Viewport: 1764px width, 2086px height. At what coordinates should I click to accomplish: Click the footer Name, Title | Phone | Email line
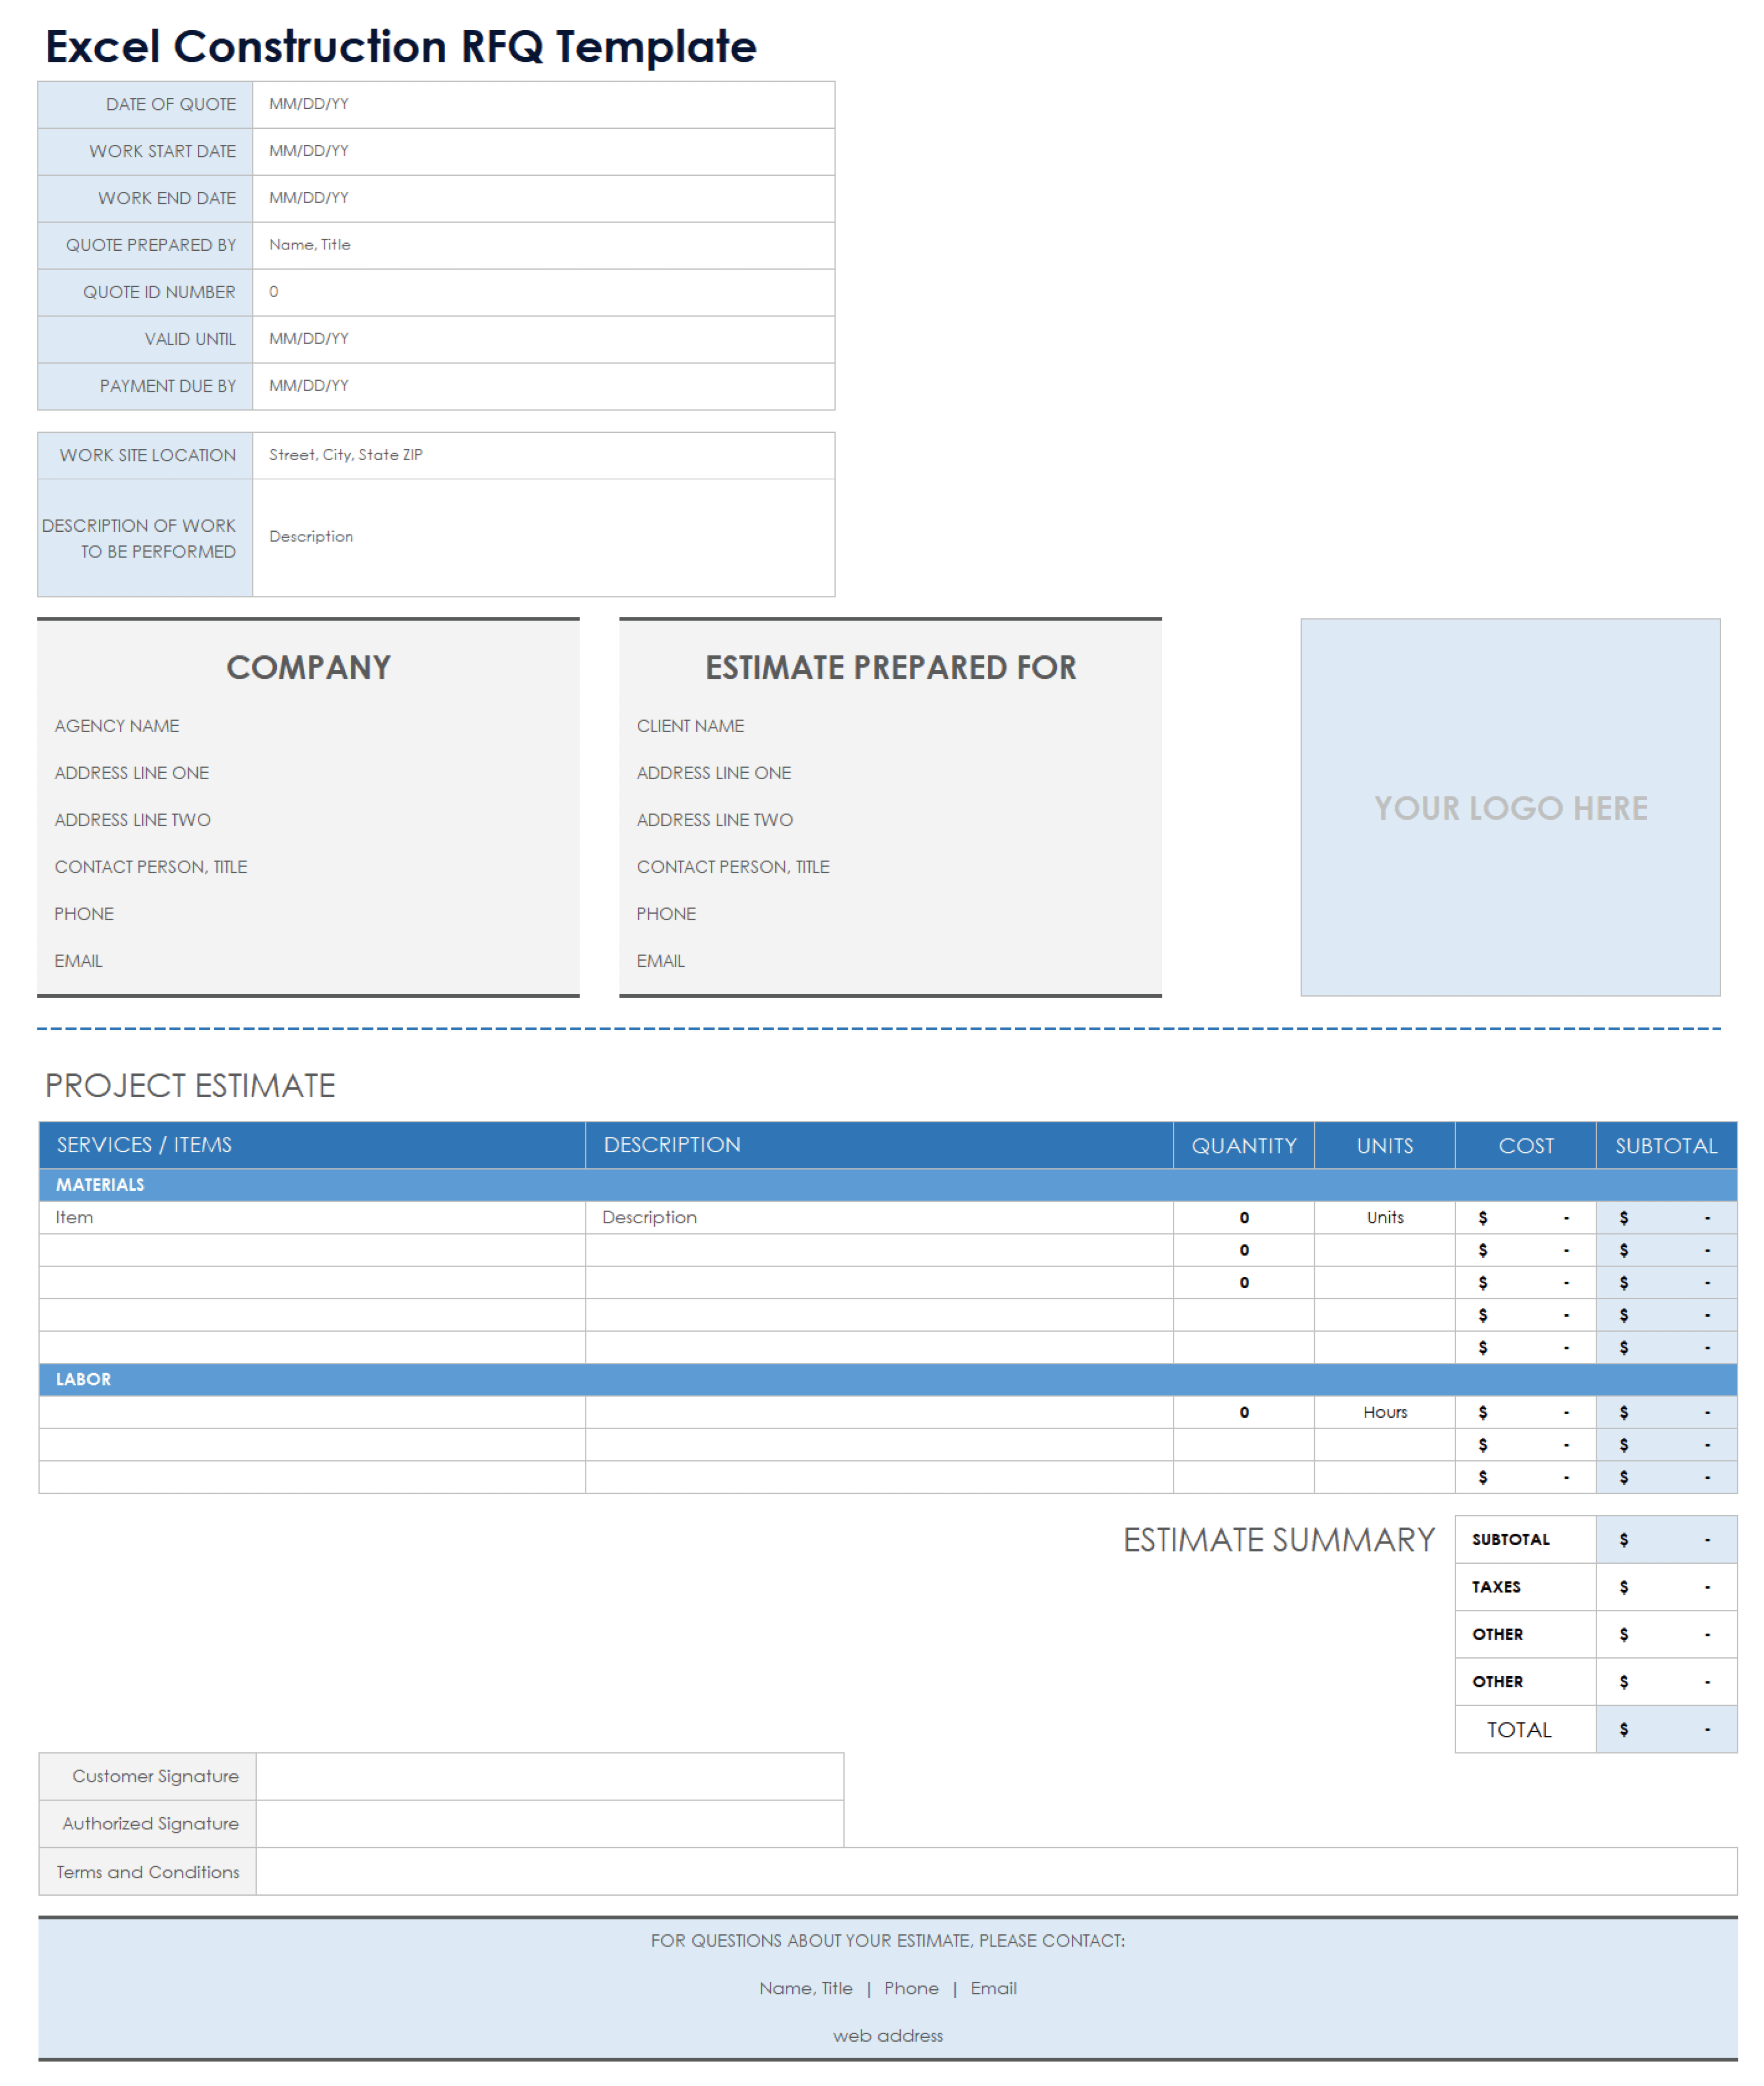(888, 1989)
